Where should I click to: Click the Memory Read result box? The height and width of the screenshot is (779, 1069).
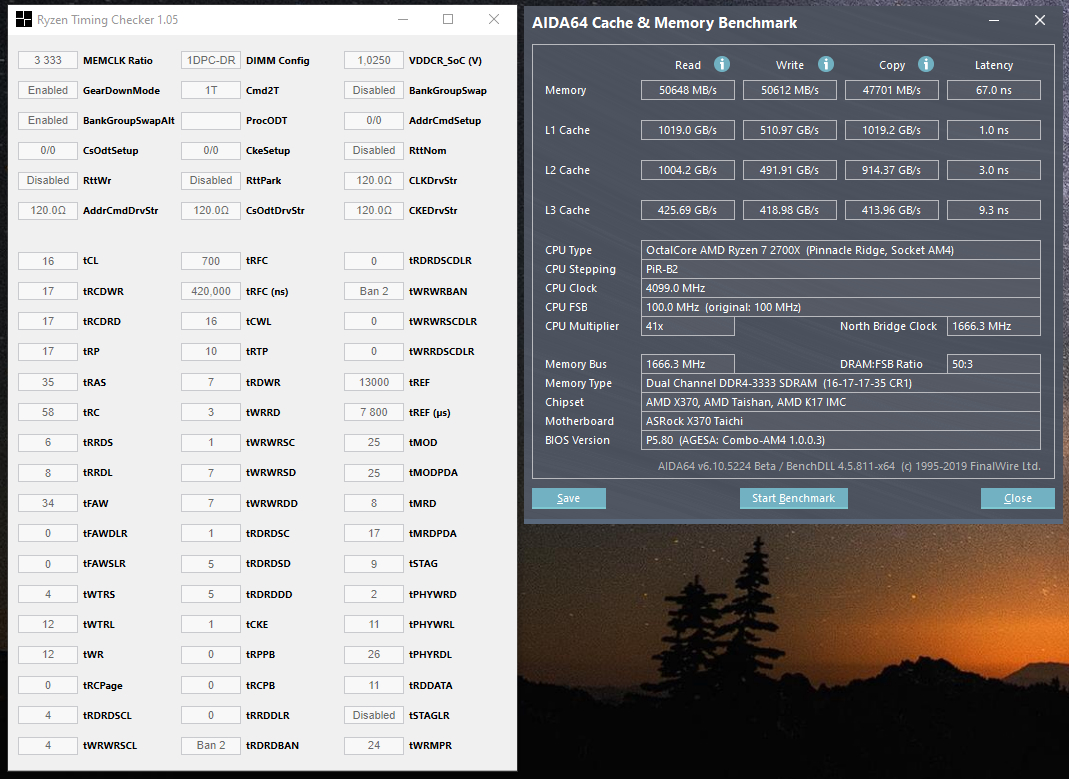point(687,90)
